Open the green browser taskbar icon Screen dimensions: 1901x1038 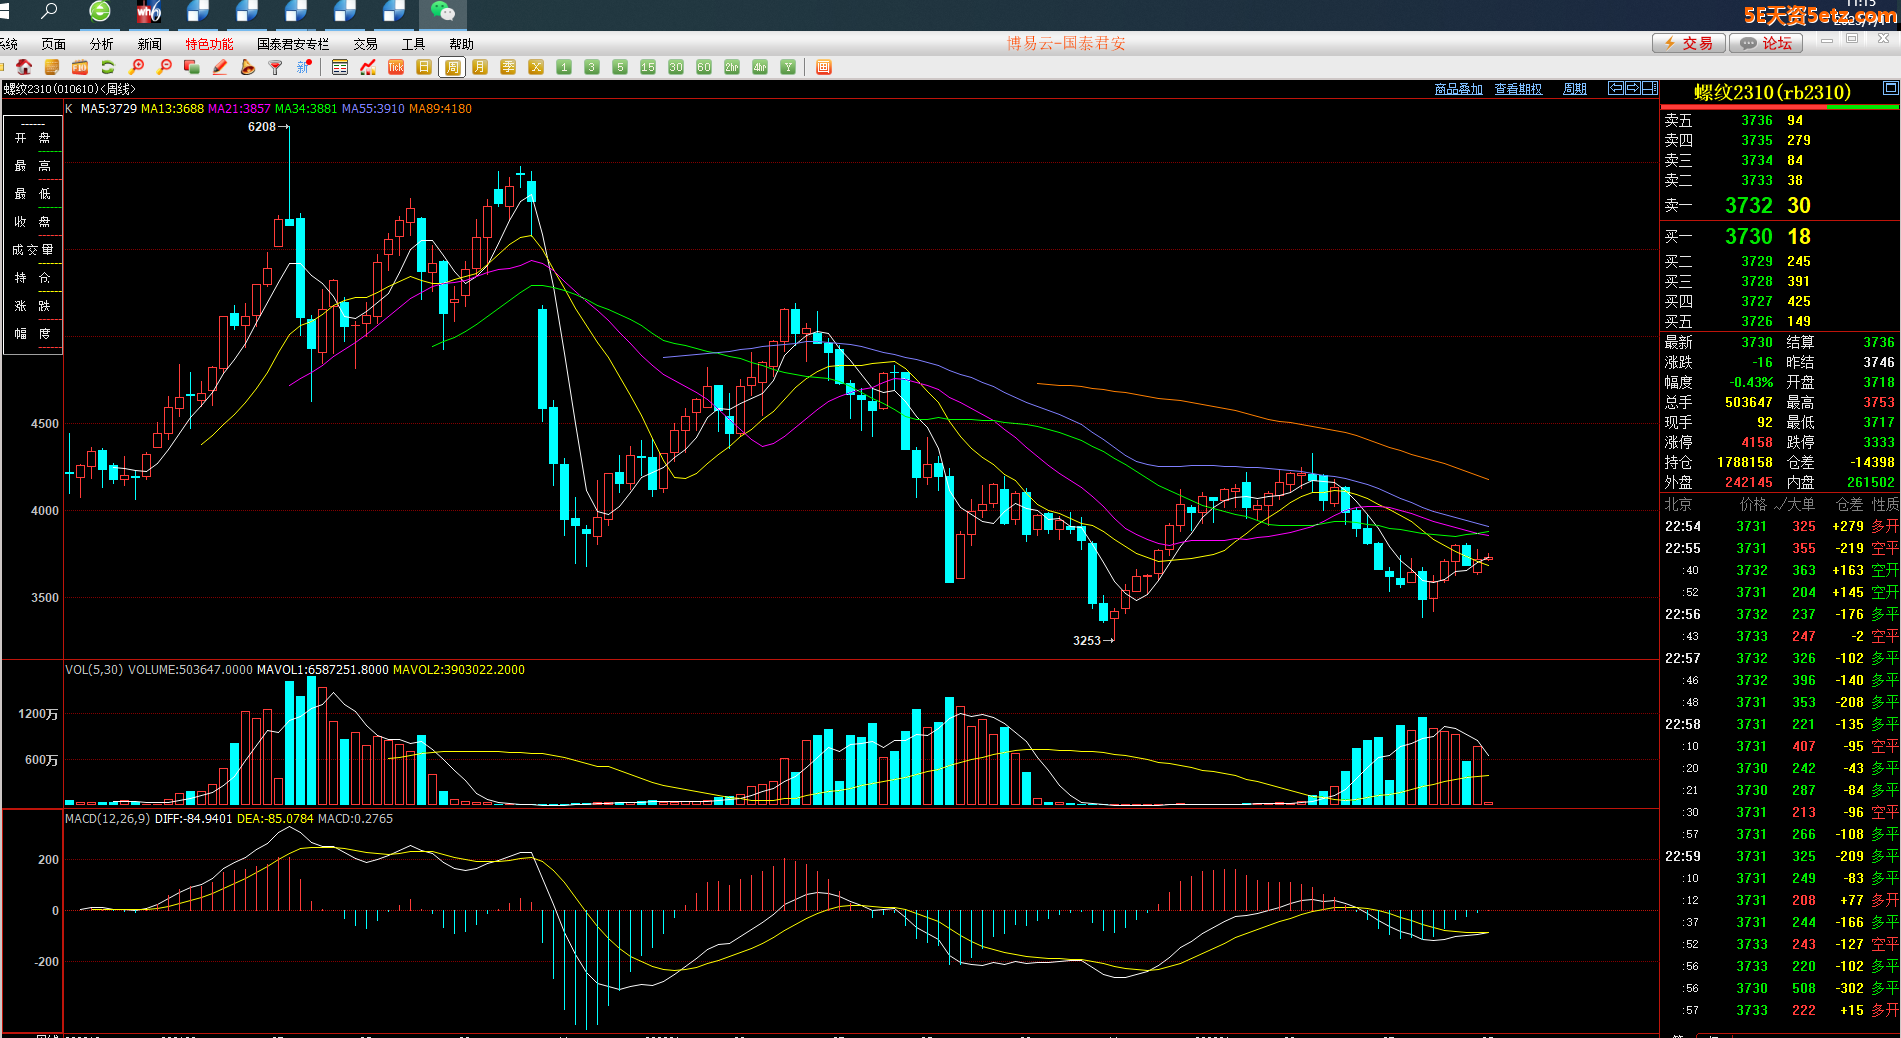tap(99, 13)
